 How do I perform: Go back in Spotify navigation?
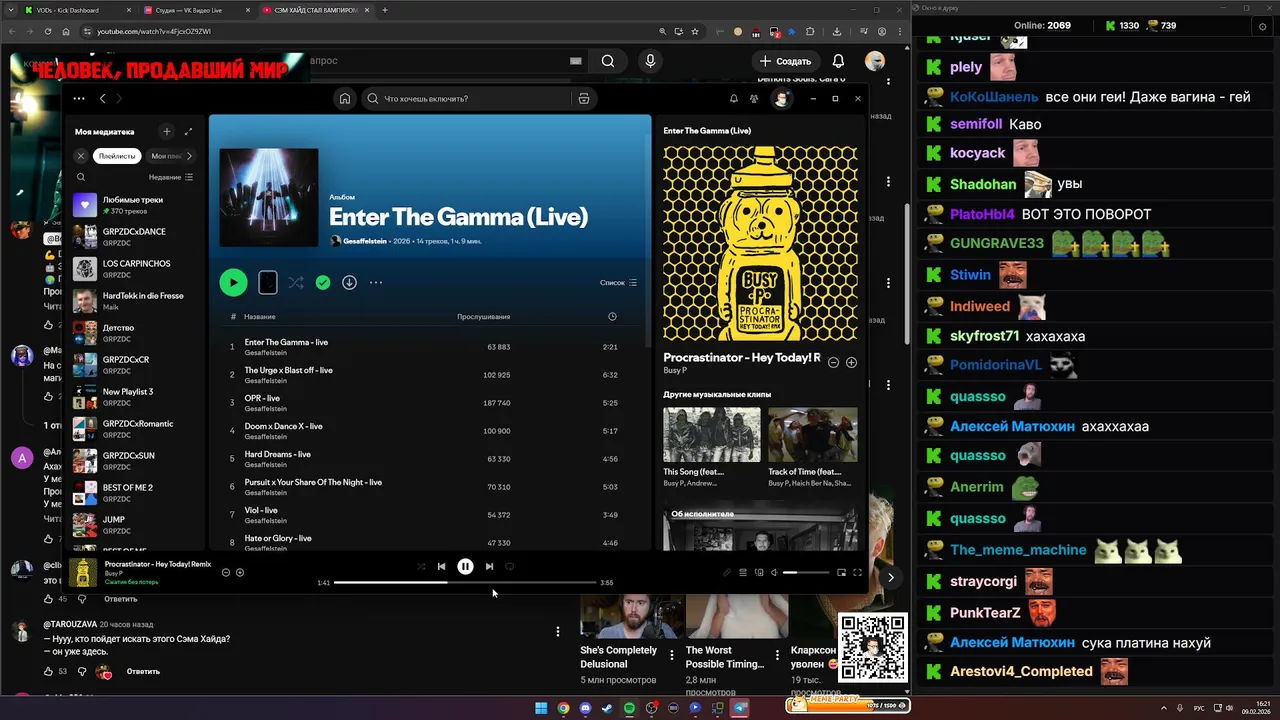[x=102, y=99]
